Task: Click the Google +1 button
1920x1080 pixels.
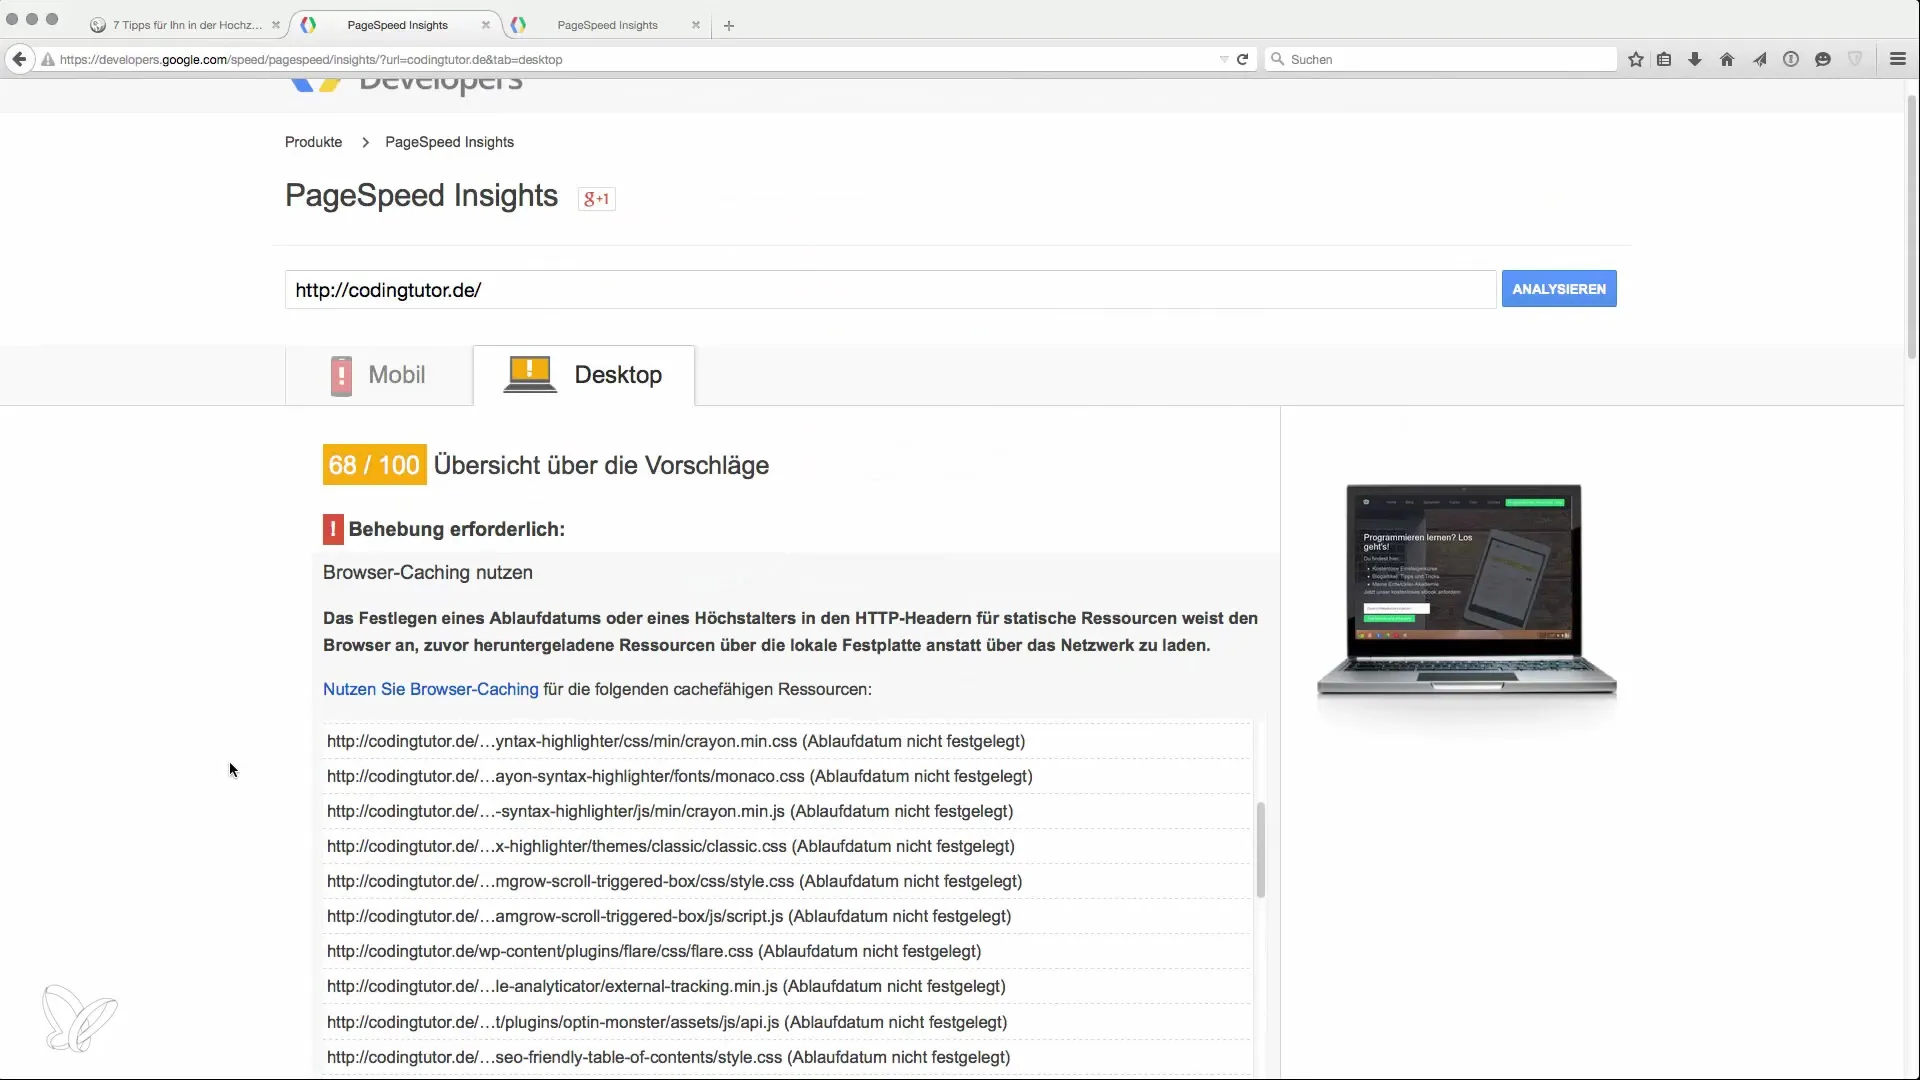Action: coord(597,198)
